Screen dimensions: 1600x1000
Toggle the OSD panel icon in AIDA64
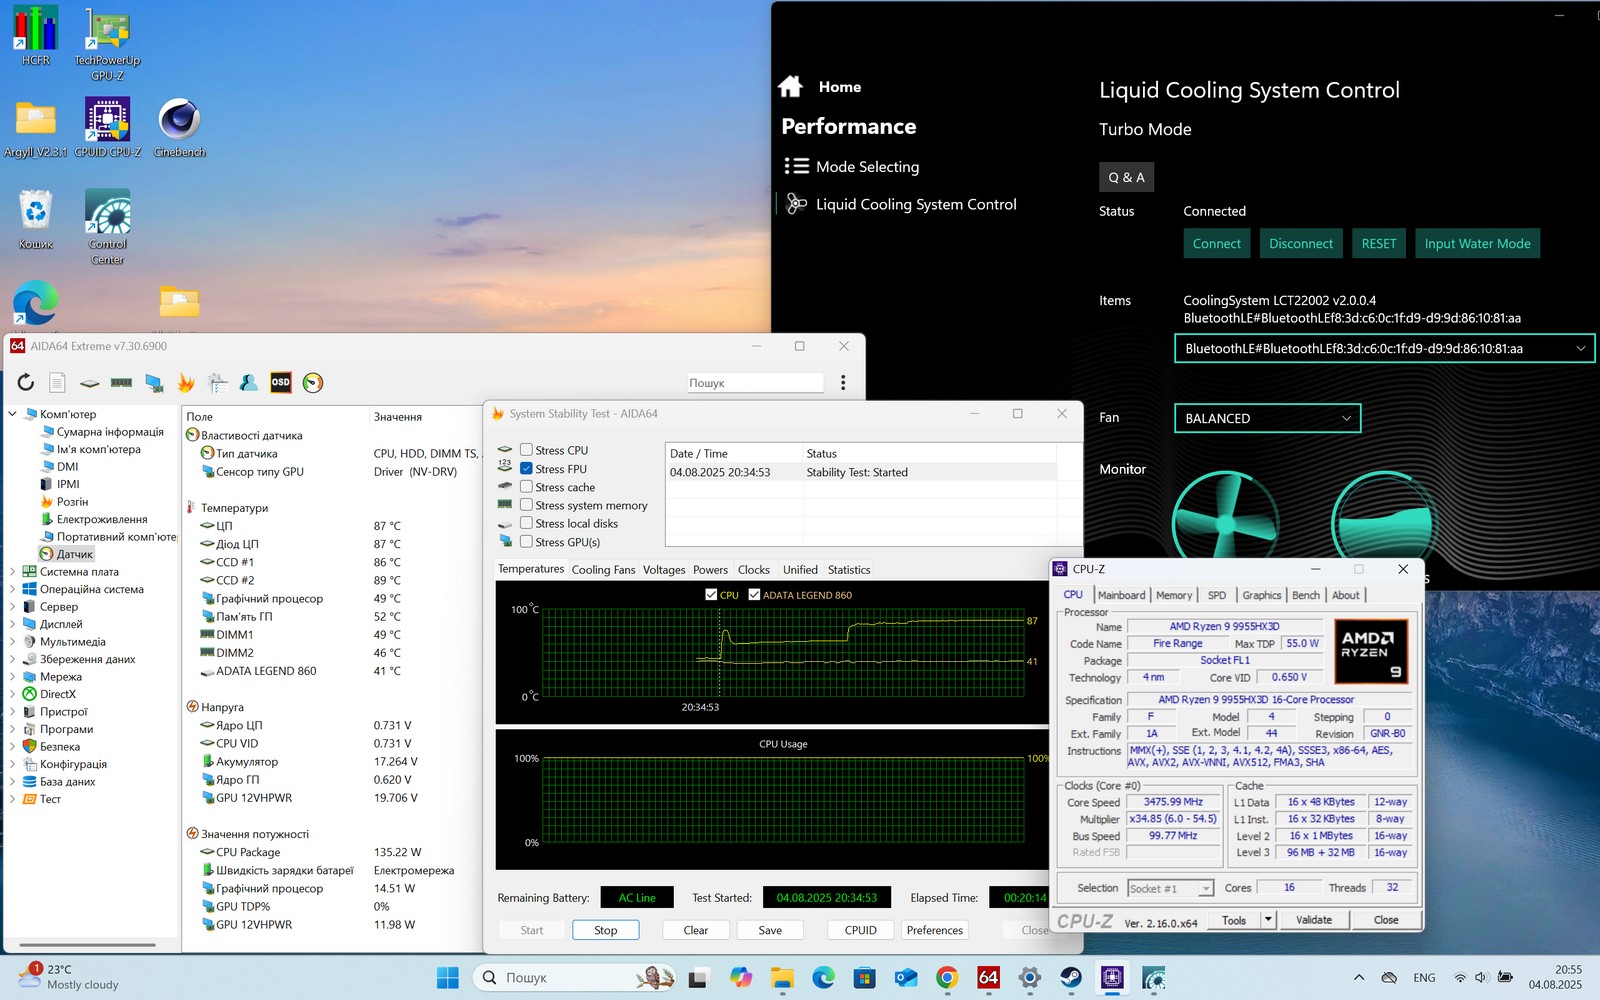tap(281, 382)
